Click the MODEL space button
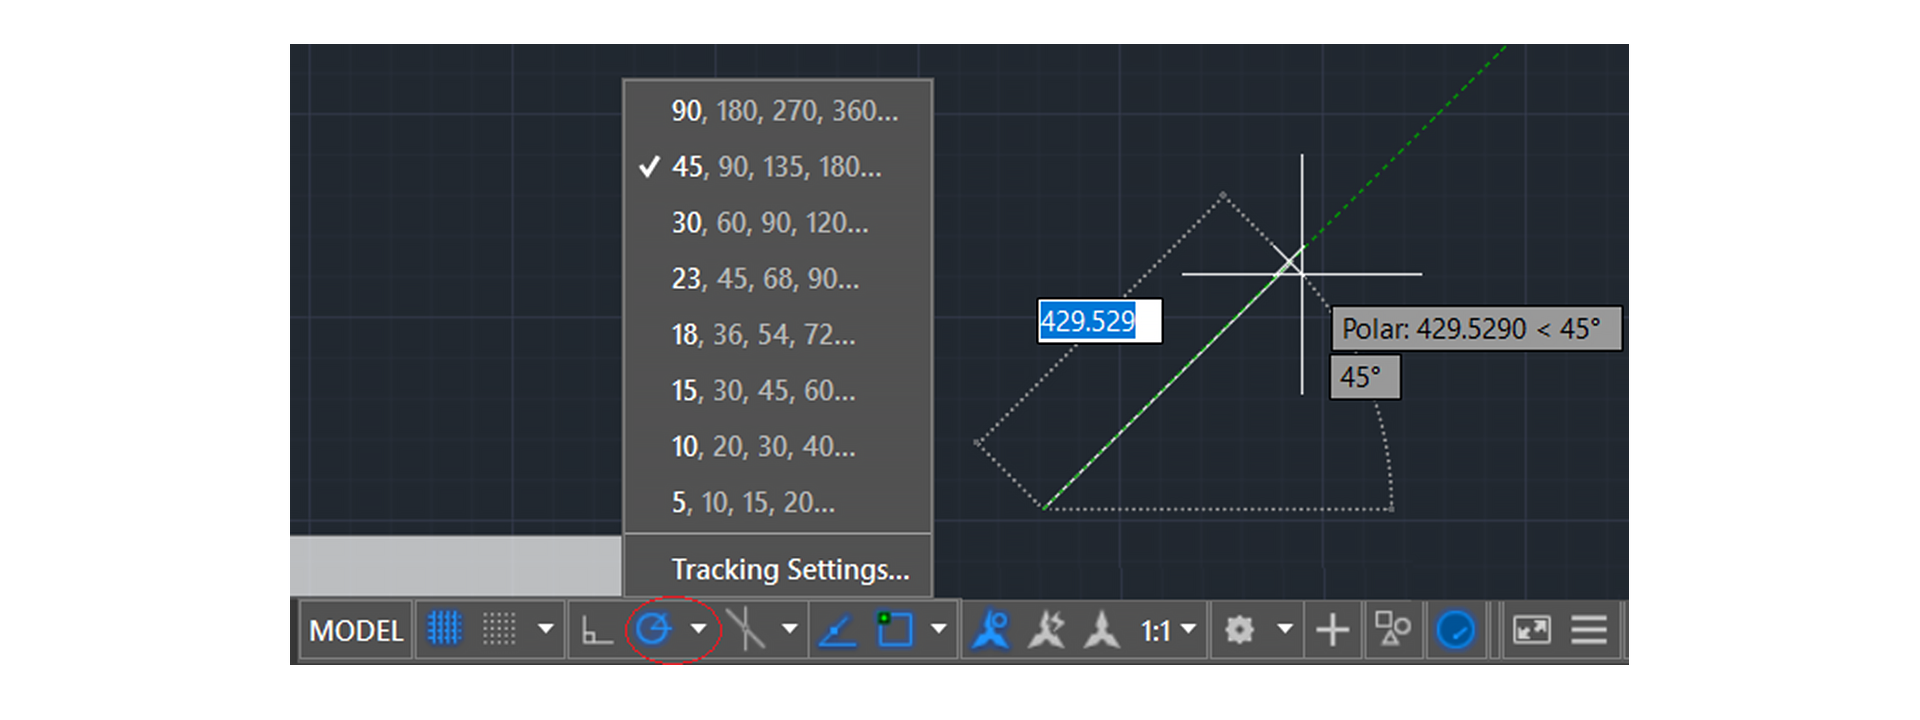 coord(356,630)
